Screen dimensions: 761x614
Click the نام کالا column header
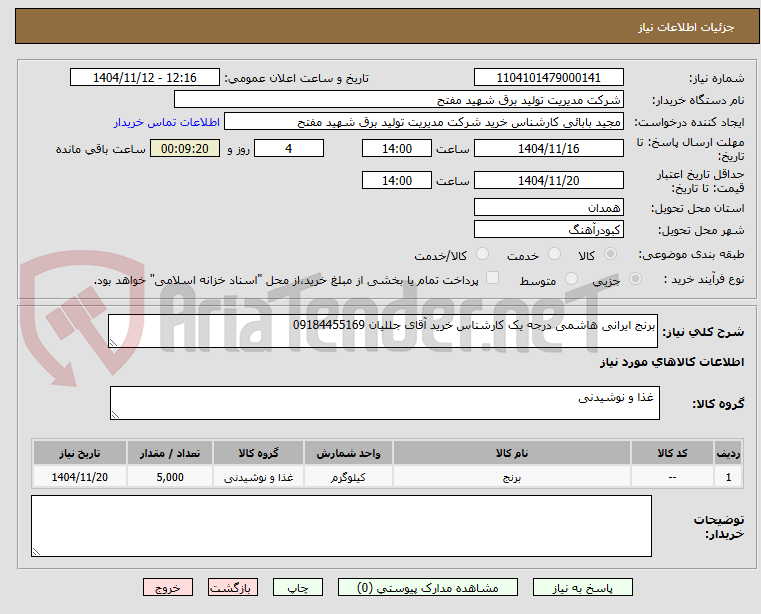coord(512,453)
